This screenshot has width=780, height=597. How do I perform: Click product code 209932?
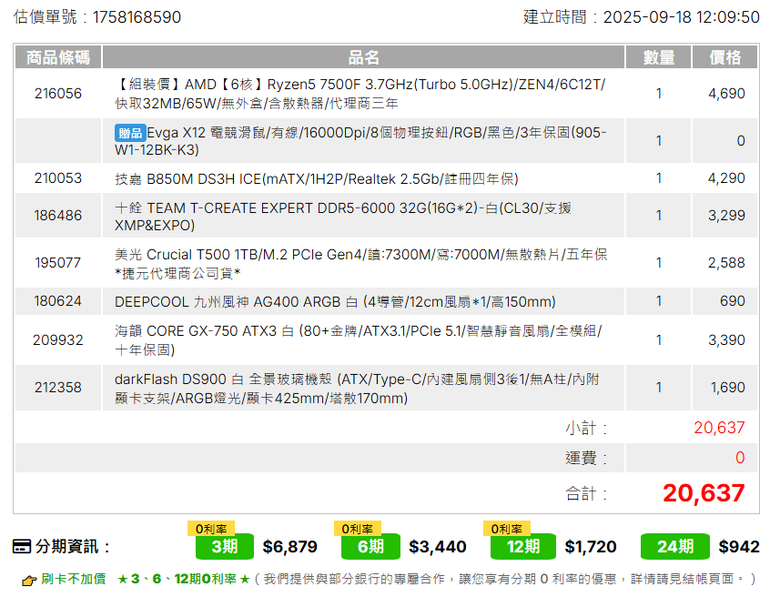click(x=58, y=340)
